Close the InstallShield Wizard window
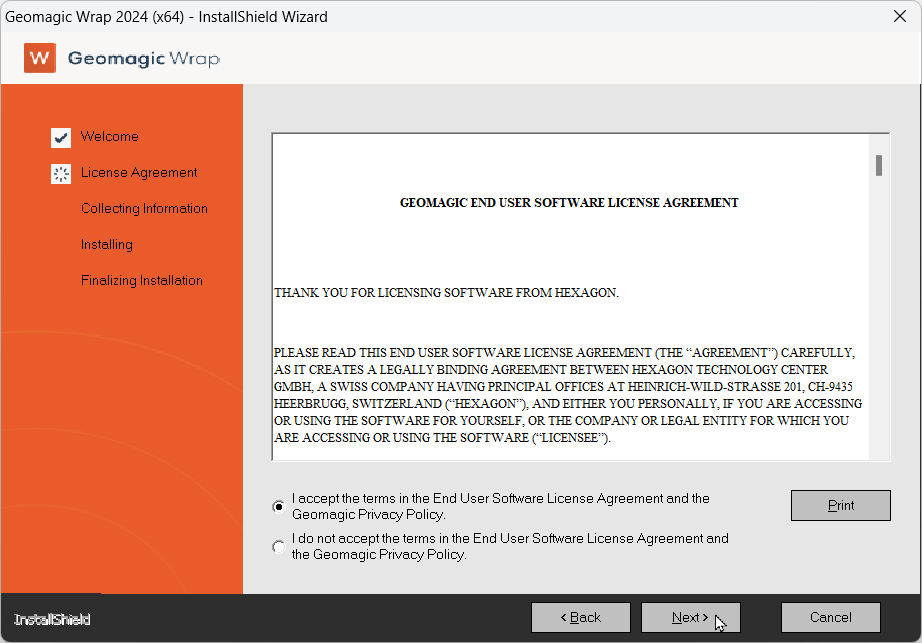The width and height of the screenshot is (922, 643). coord(899,16)
